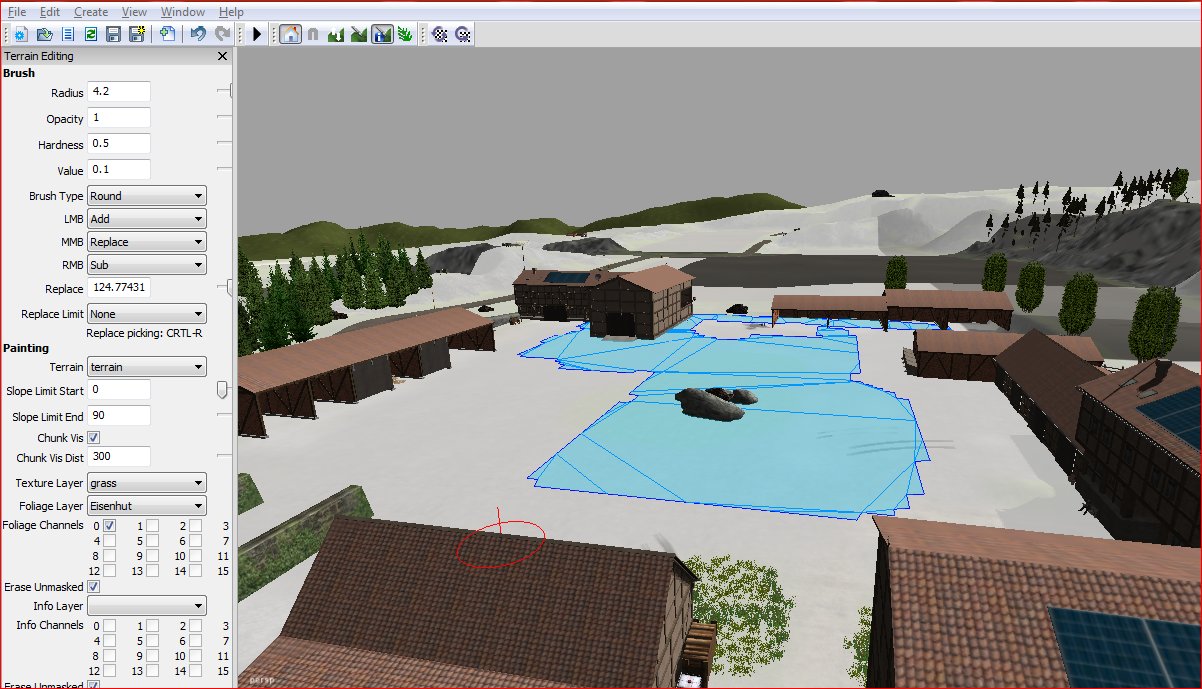Open the Replace Limit dropdown
Image resolution: width=1202 pixels, height=689 pixels.
pos(147,314)
